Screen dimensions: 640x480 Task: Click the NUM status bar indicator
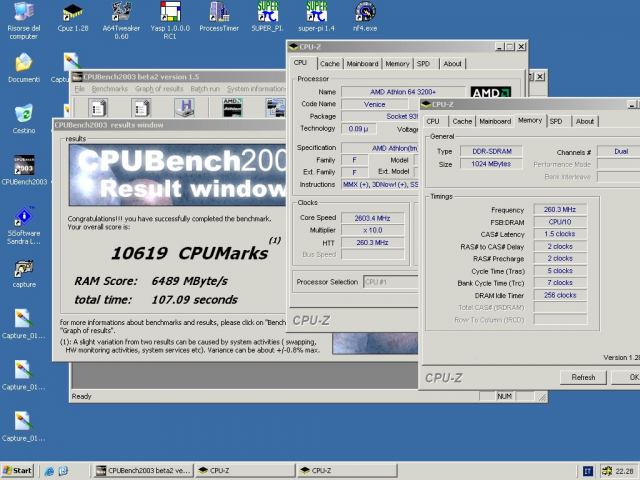[x=504, y=396]
